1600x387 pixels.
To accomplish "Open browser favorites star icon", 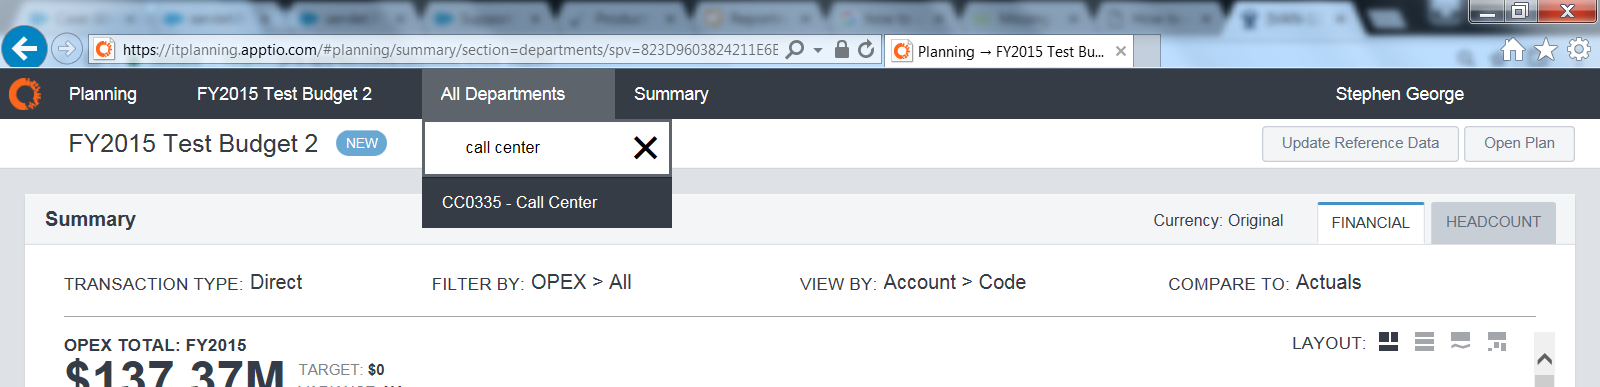I will [1546, 49].
